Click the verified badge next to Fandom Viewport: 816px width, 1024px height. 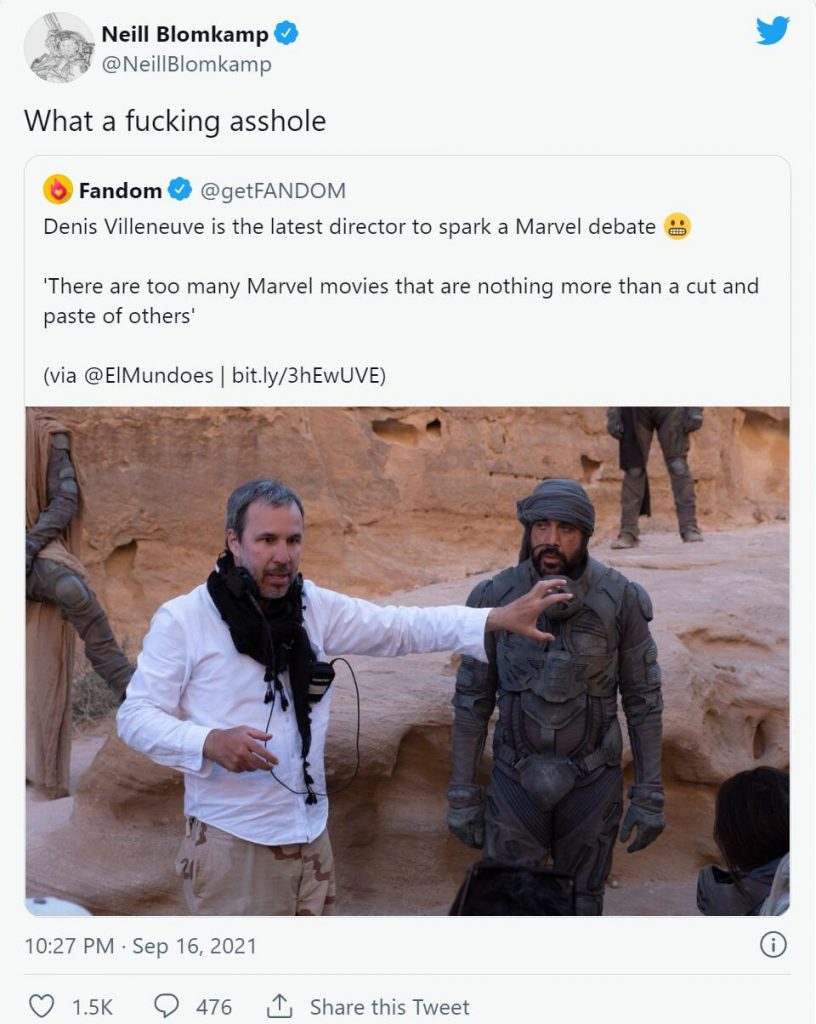pyautogui.click(x=180, y=190)
